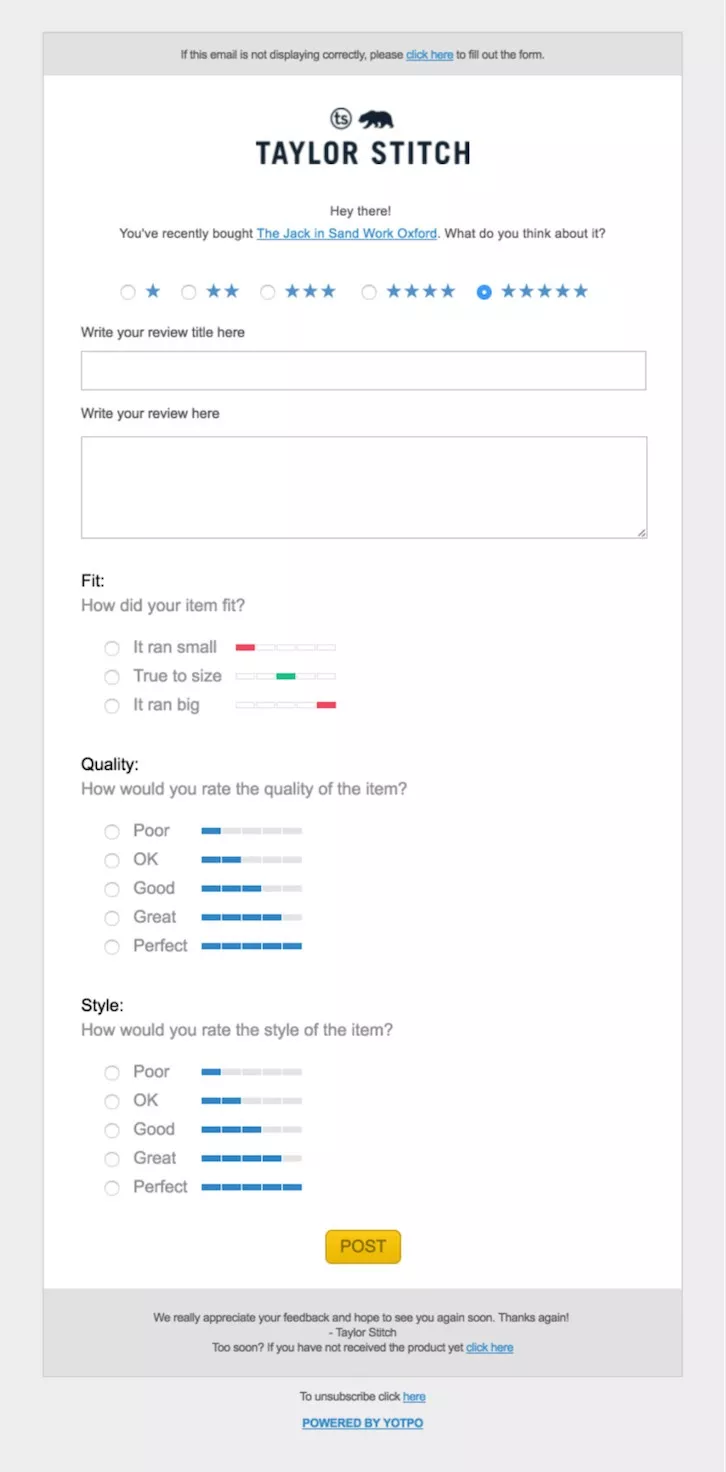Click the five stars rating icon
This screenshot has width=726, height=1472.
[544, 292]
